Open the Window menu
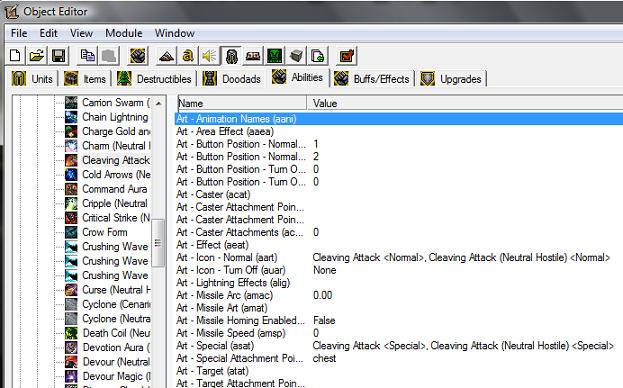 coord(174,33)
